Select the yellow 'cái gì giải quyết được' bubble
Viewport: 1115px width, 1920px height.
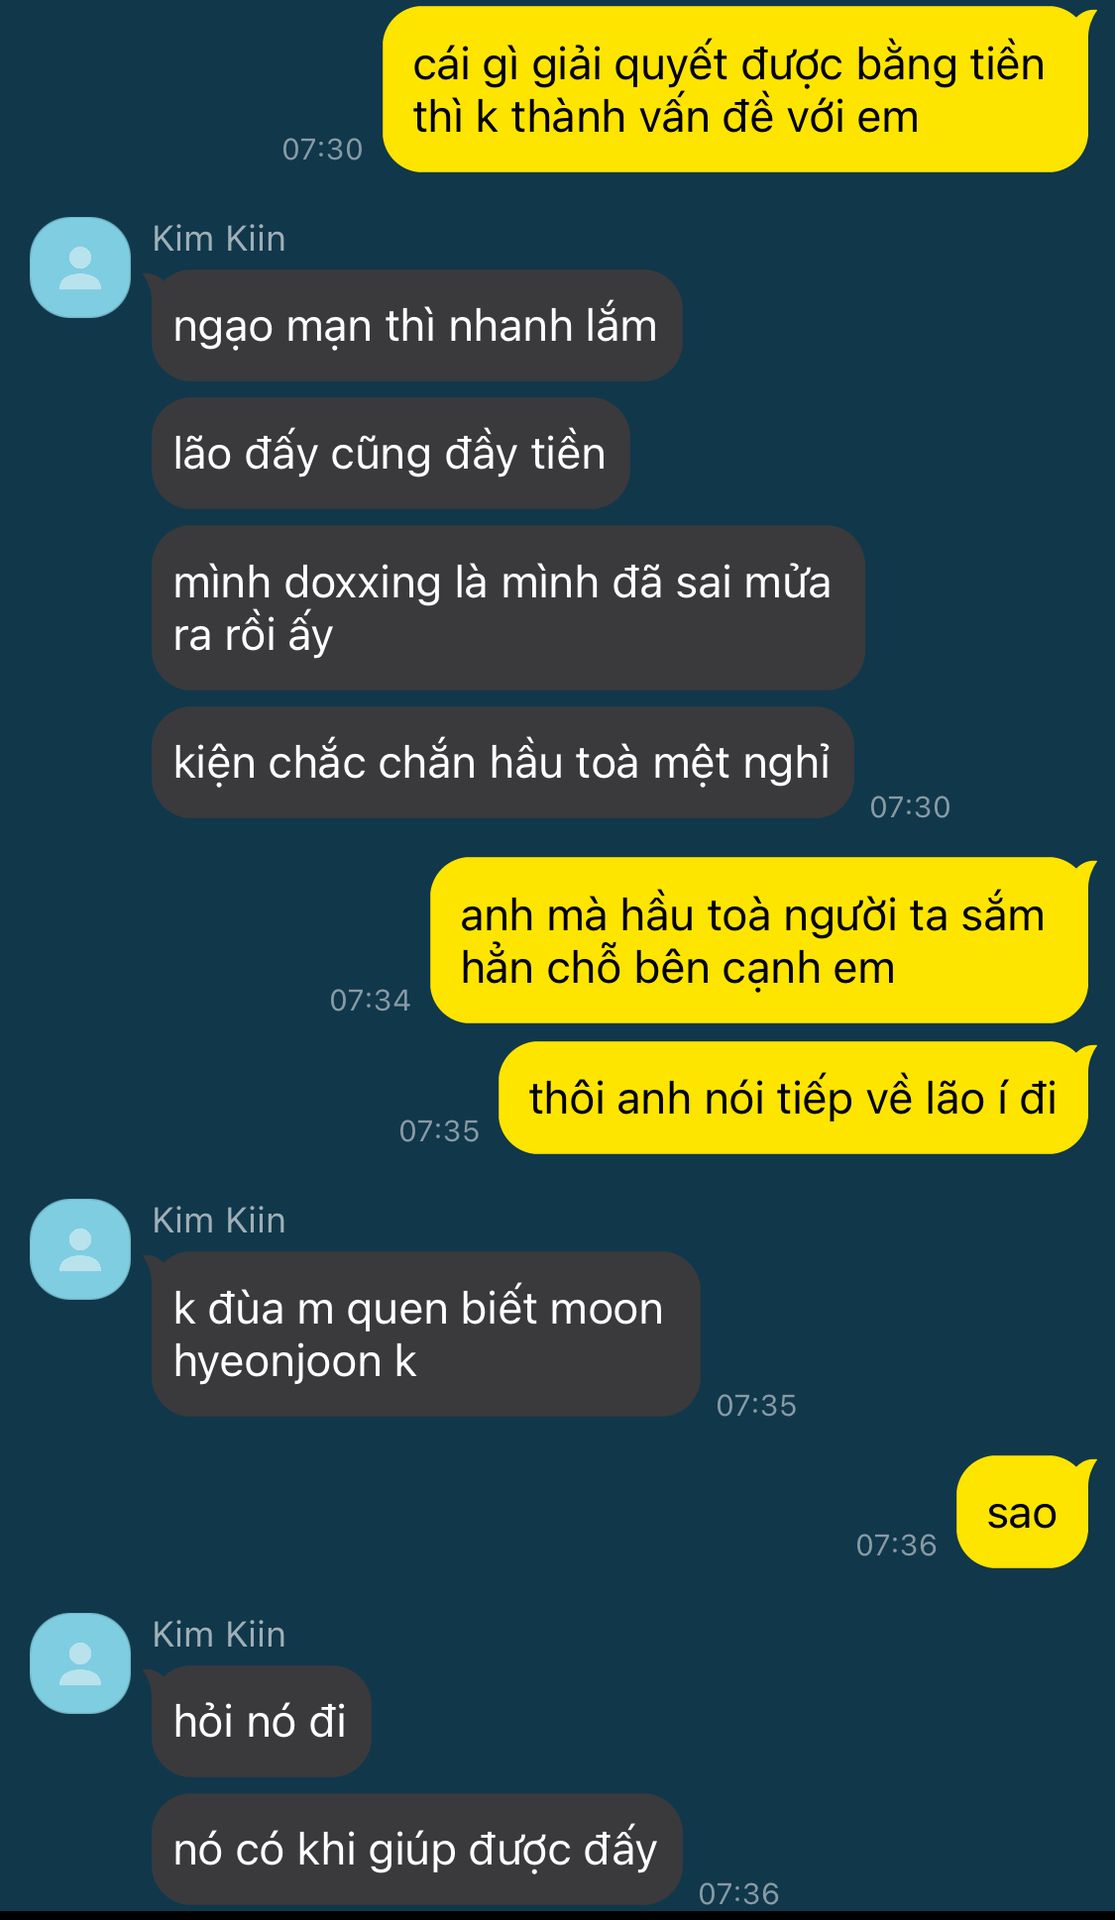736,90
